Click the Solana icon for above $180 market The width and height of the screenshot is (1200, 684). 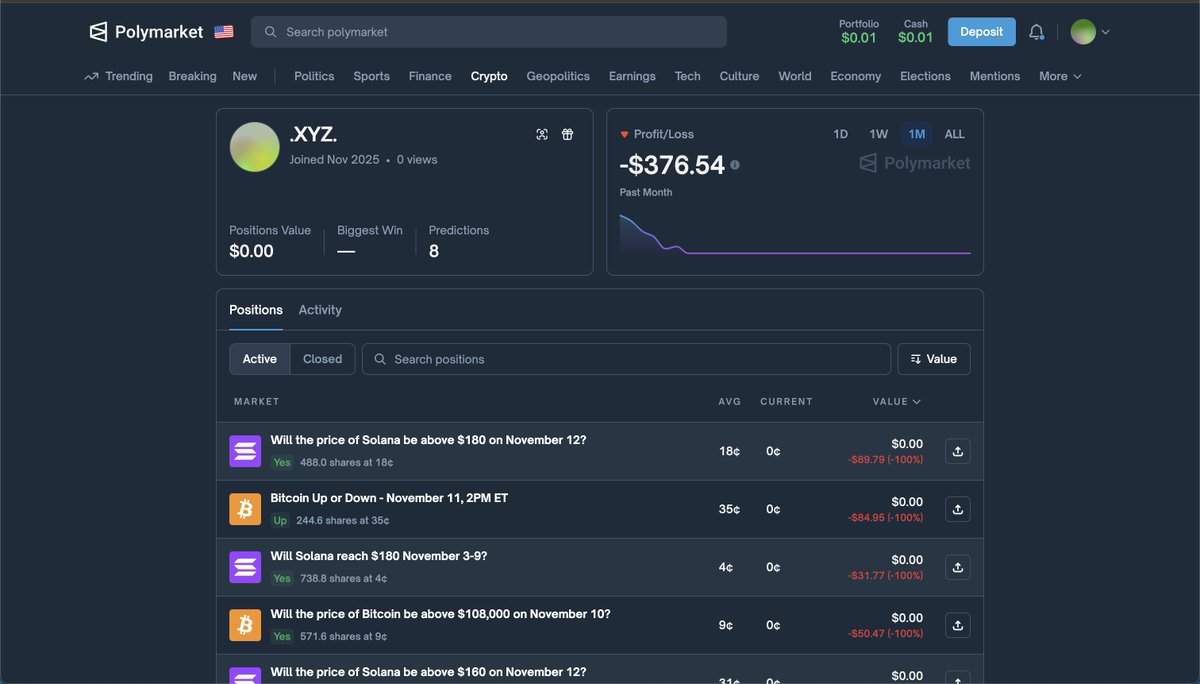(245, 451)
